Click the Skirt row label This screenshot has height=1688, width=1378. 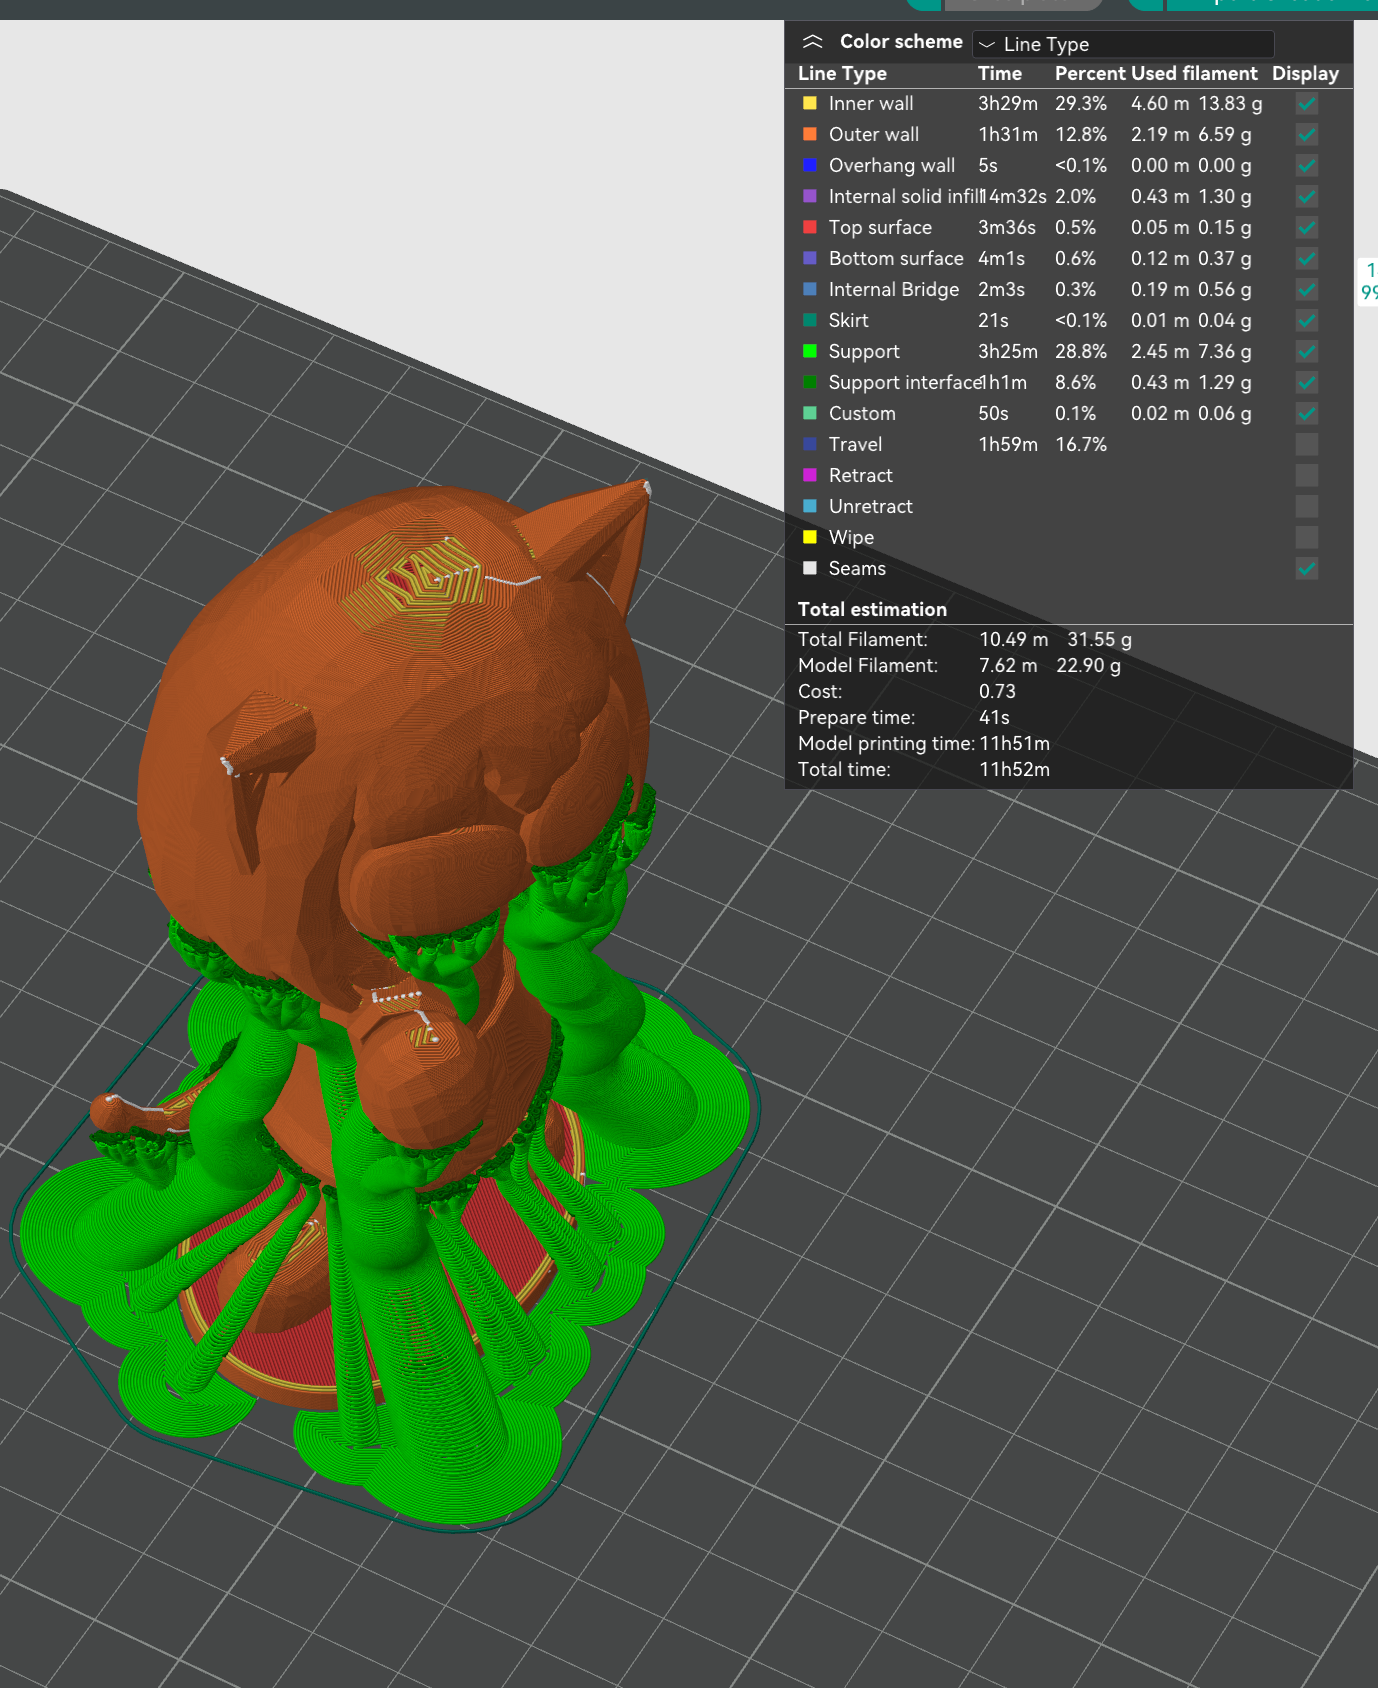pyautogui.click(x=849, y=320)
